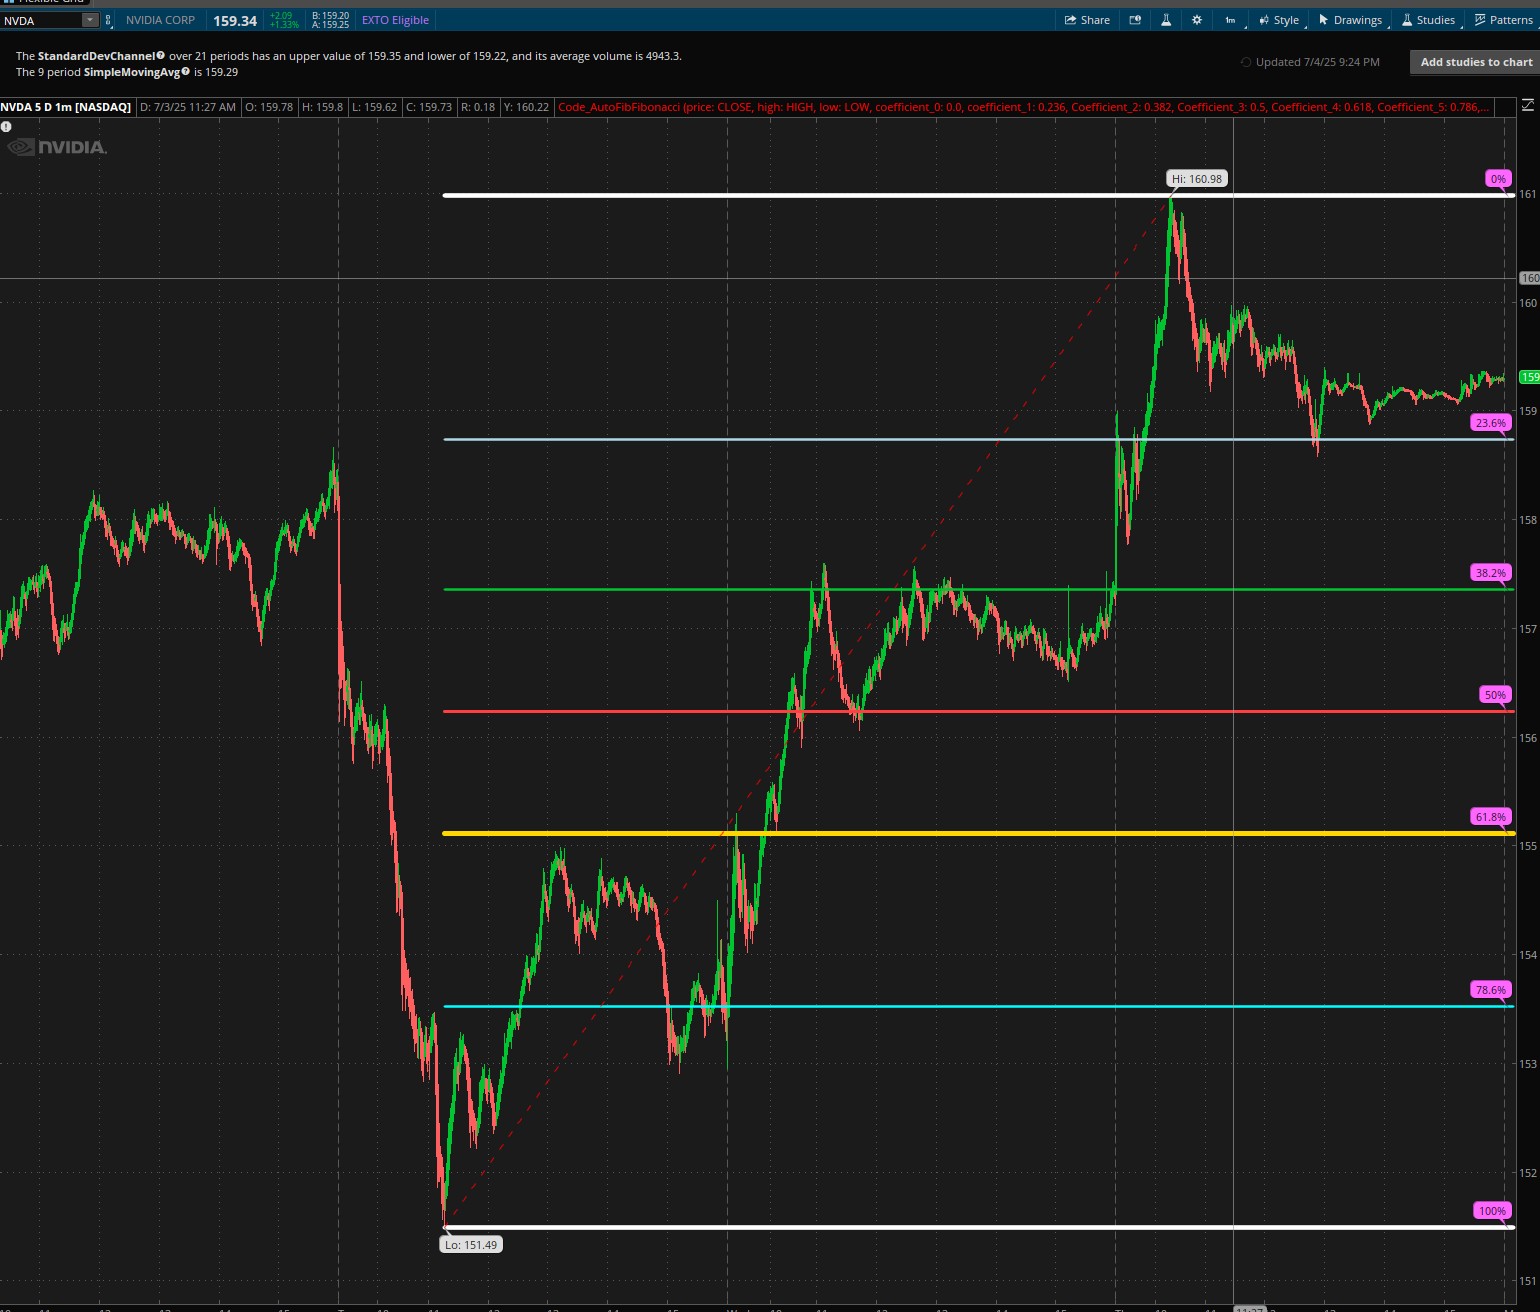This screenshot has width=1540, height=1312.
Task: Click the Updated 7/4/25 9:24 PM text
Action: coord(1317,62)
